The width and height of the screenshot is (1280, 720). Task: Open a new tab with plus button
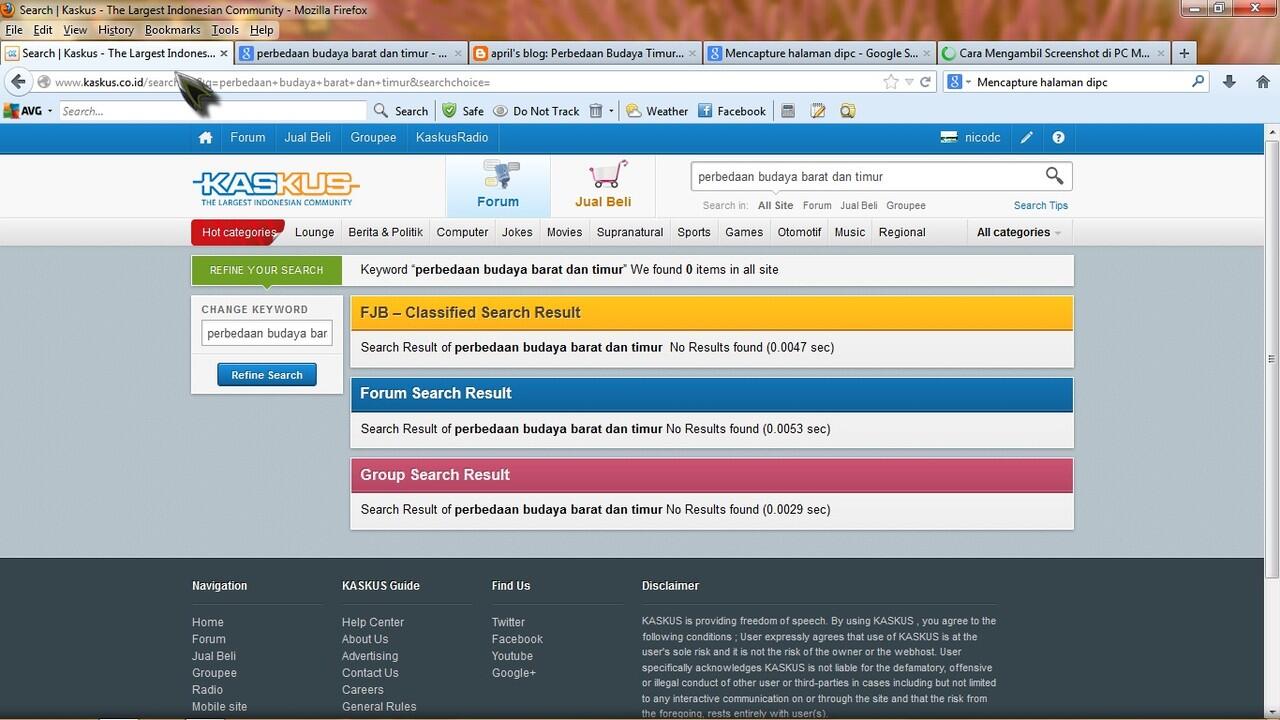click(1184, 53)
